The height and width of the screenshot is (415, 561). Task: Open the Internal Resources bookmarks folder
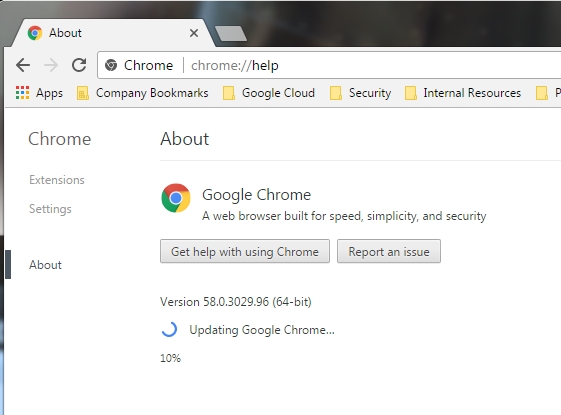pos(463,93)
